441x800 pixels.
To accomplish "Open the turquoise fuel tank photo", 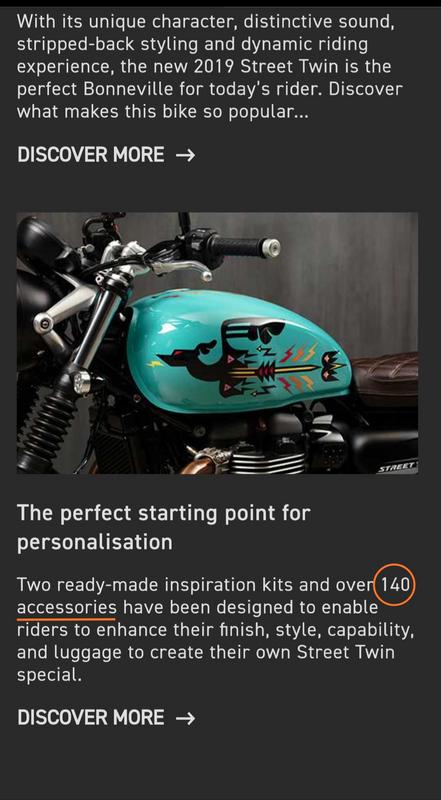I will (x=217, y=343).
